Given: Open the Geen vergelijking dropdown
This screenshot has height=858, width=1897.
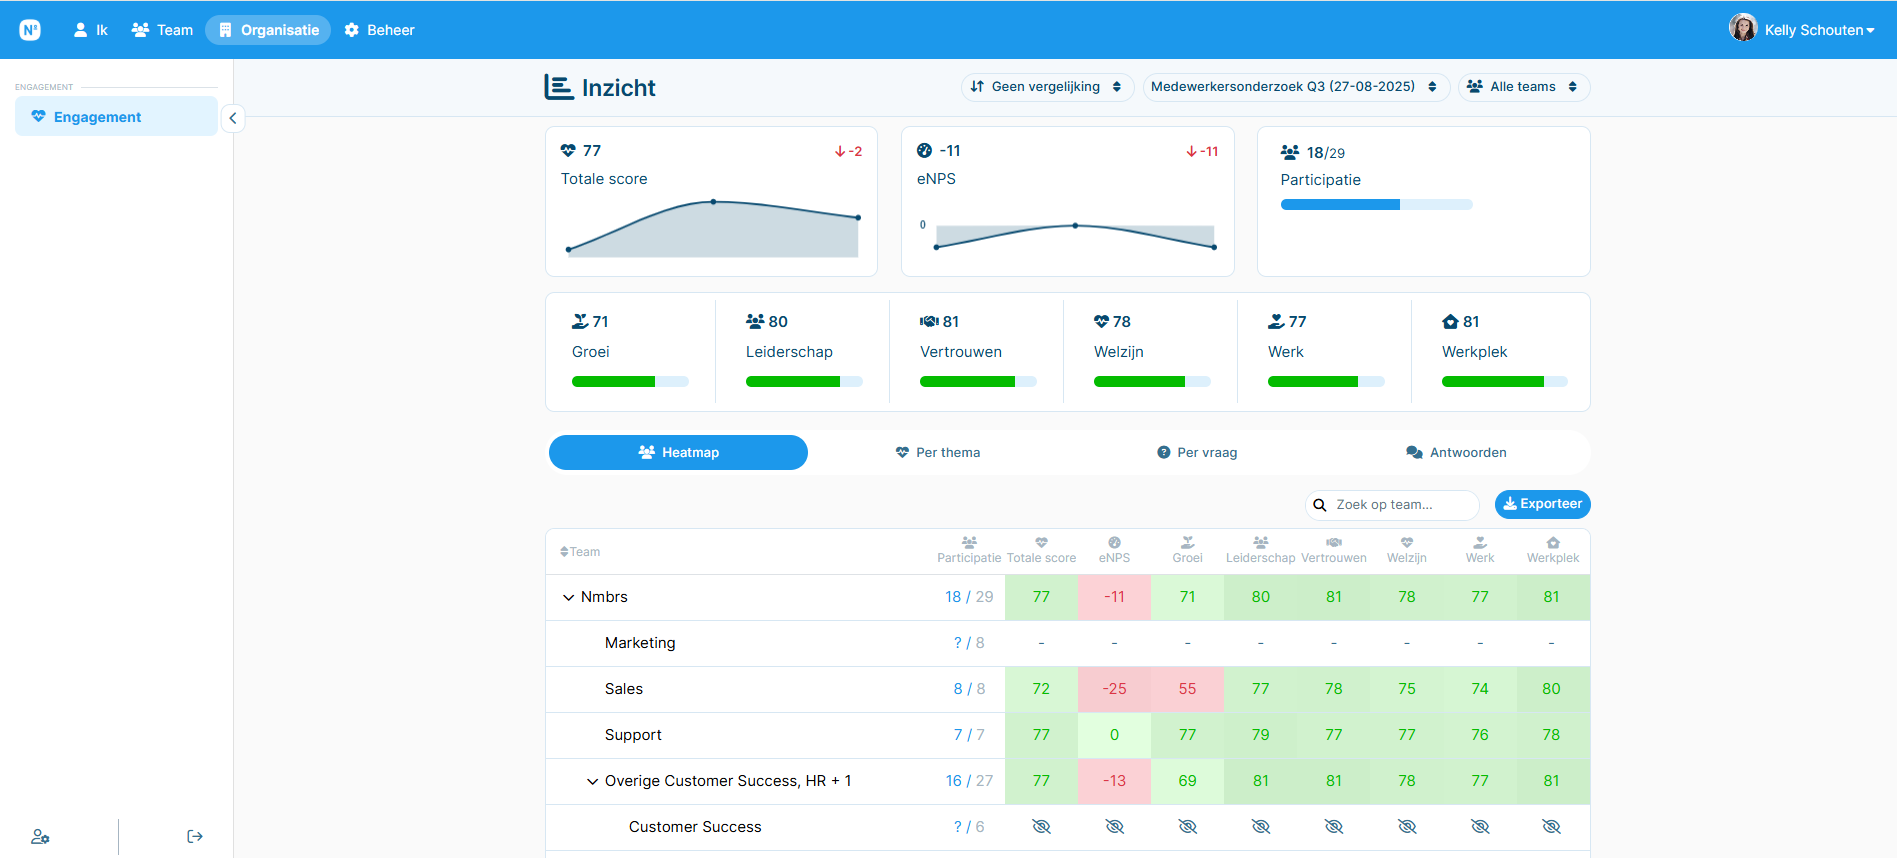Looking at the screenshot, I should [x=1047, y=87].
